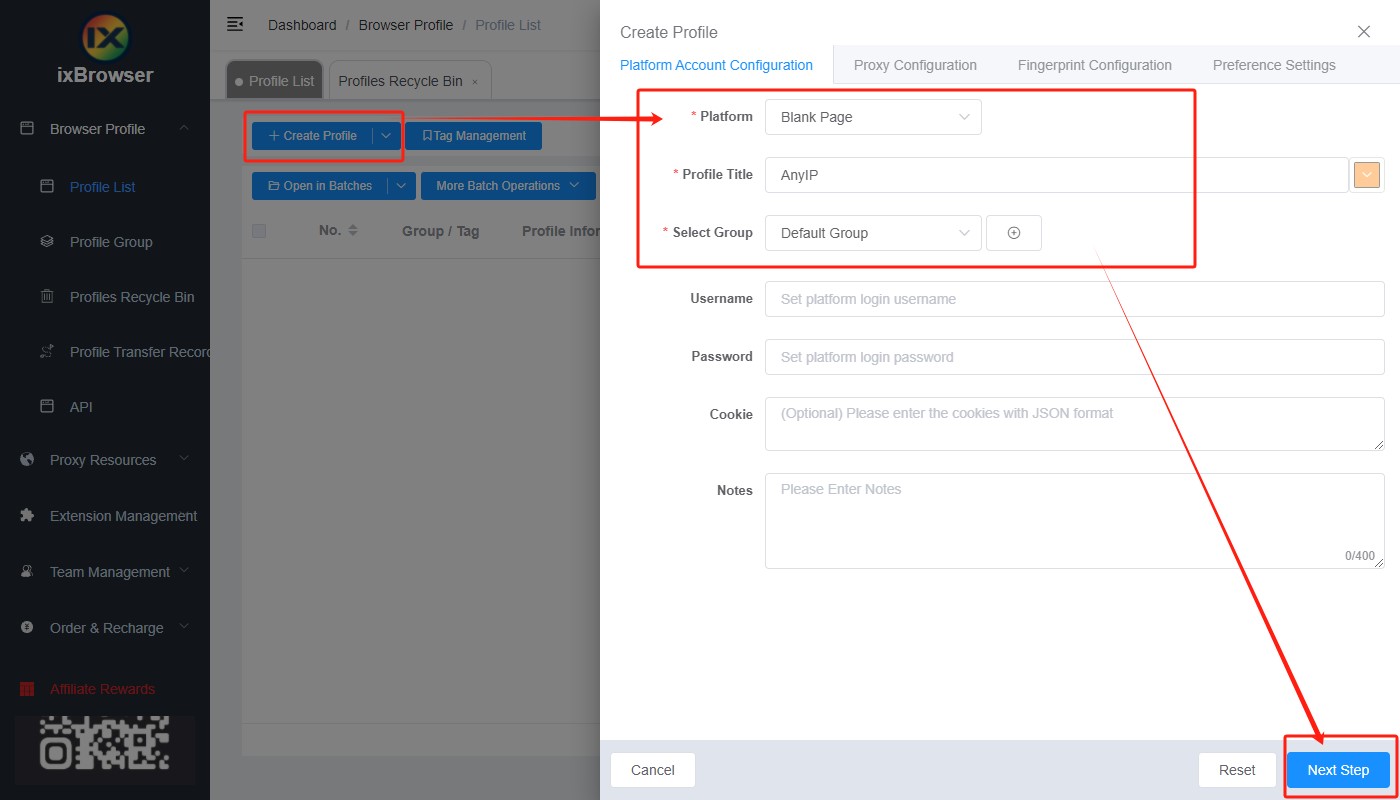The height and width of the screenshot is (800, 1400).
Task: Open the Fingerprint Configuration tab
Action: pyautogui.click(x=1094, y=64)
